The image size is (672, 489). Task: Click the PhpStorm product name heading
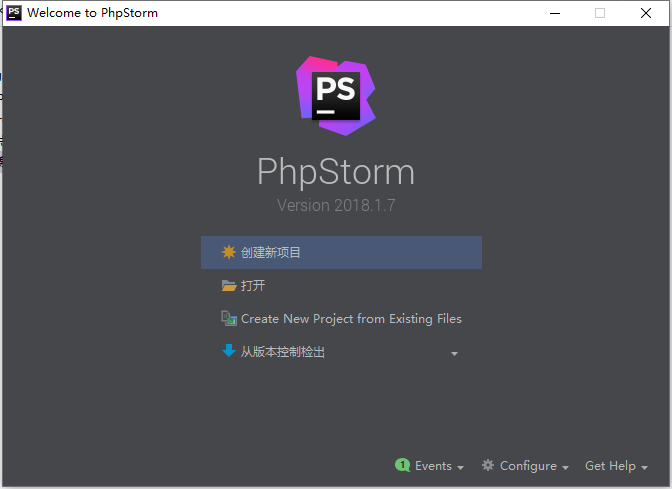pos(336,171)
